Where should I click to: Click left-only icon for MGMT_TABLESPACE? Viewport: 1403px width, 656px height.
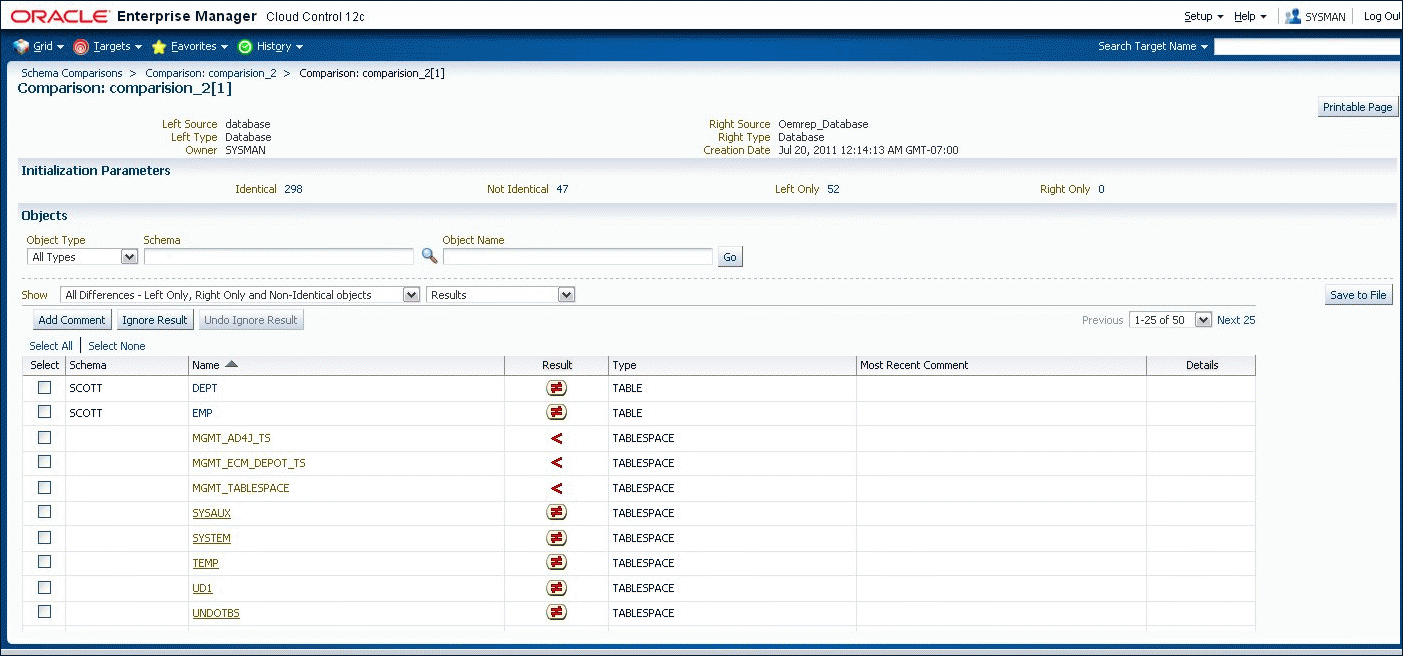click(x=557, y=488)
